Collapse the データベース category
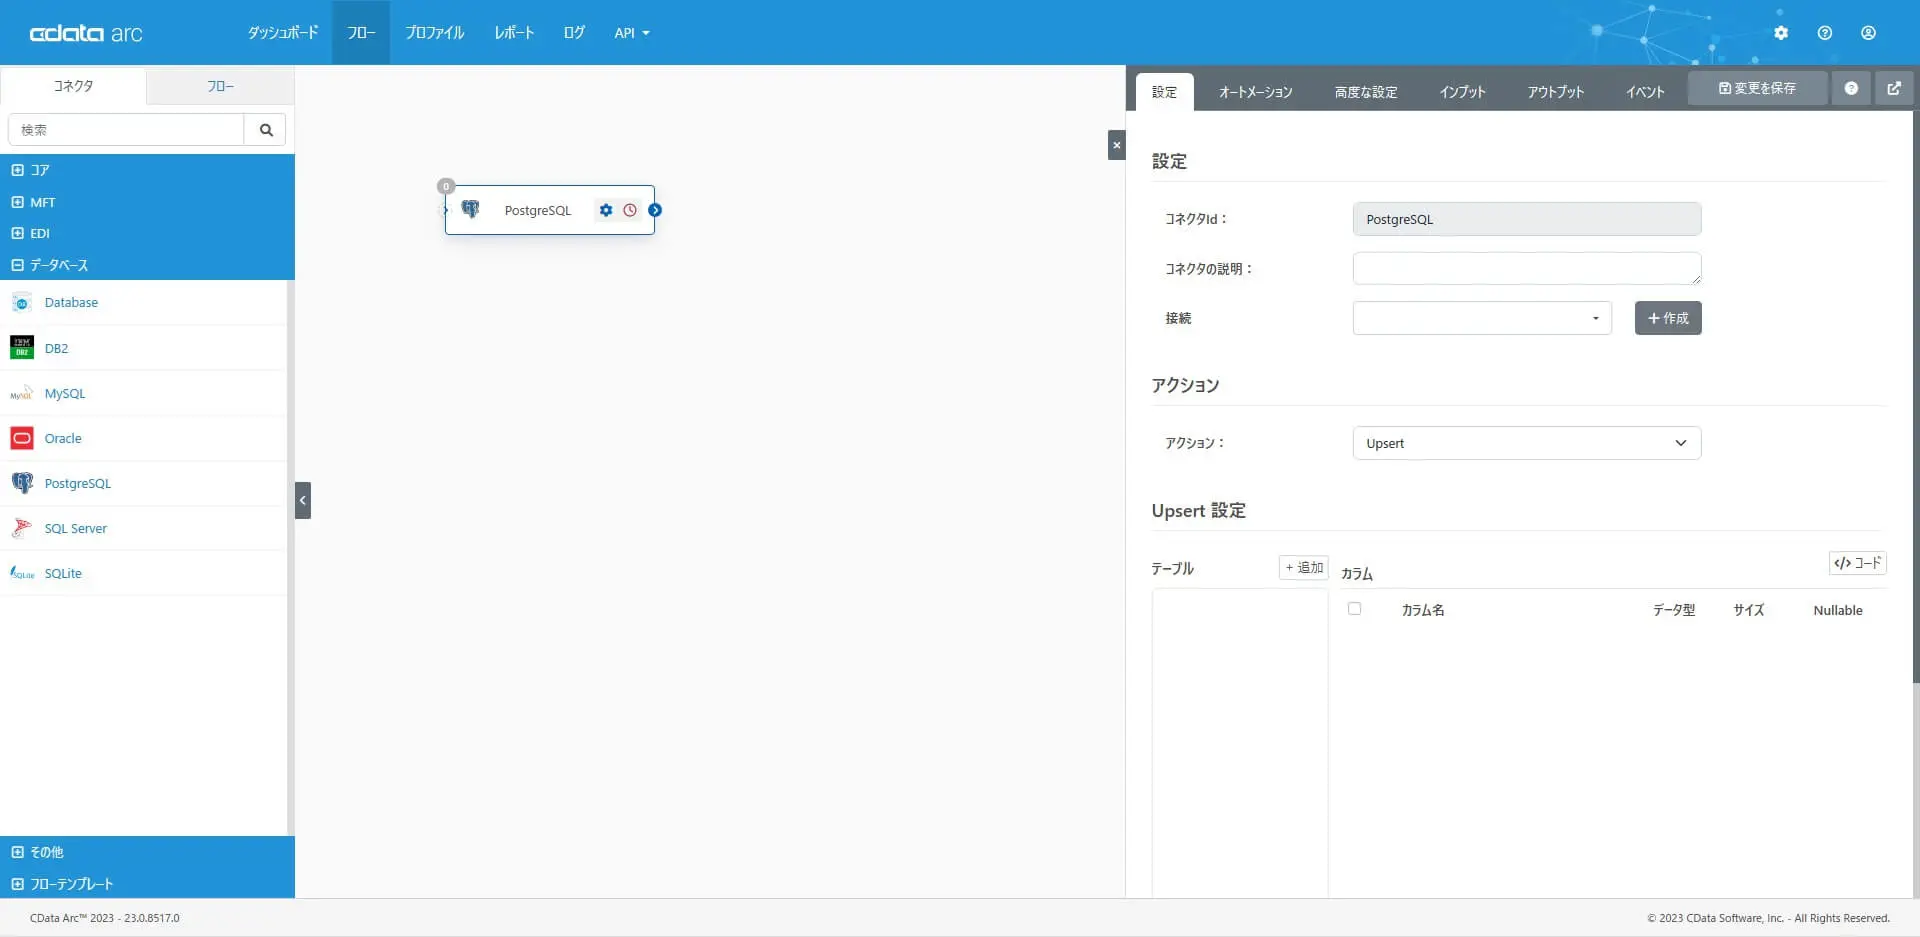The width and height of the screenshot is (1920, 937). click(x=17, y=265)
